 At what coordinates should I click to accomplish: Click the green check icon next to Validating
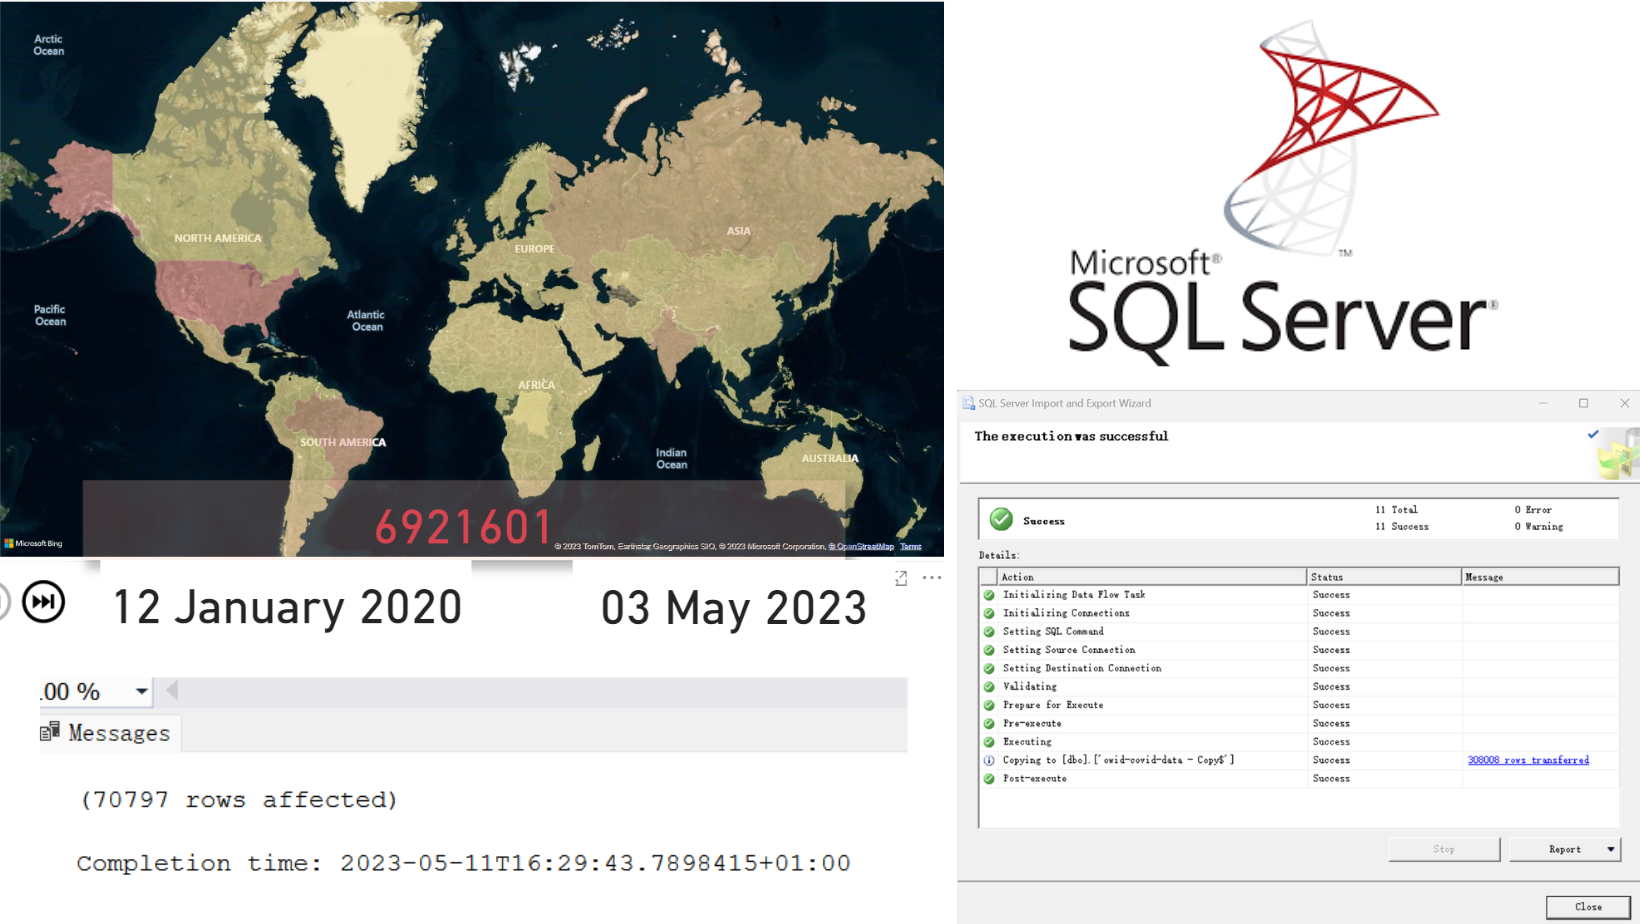coord(989,687)
